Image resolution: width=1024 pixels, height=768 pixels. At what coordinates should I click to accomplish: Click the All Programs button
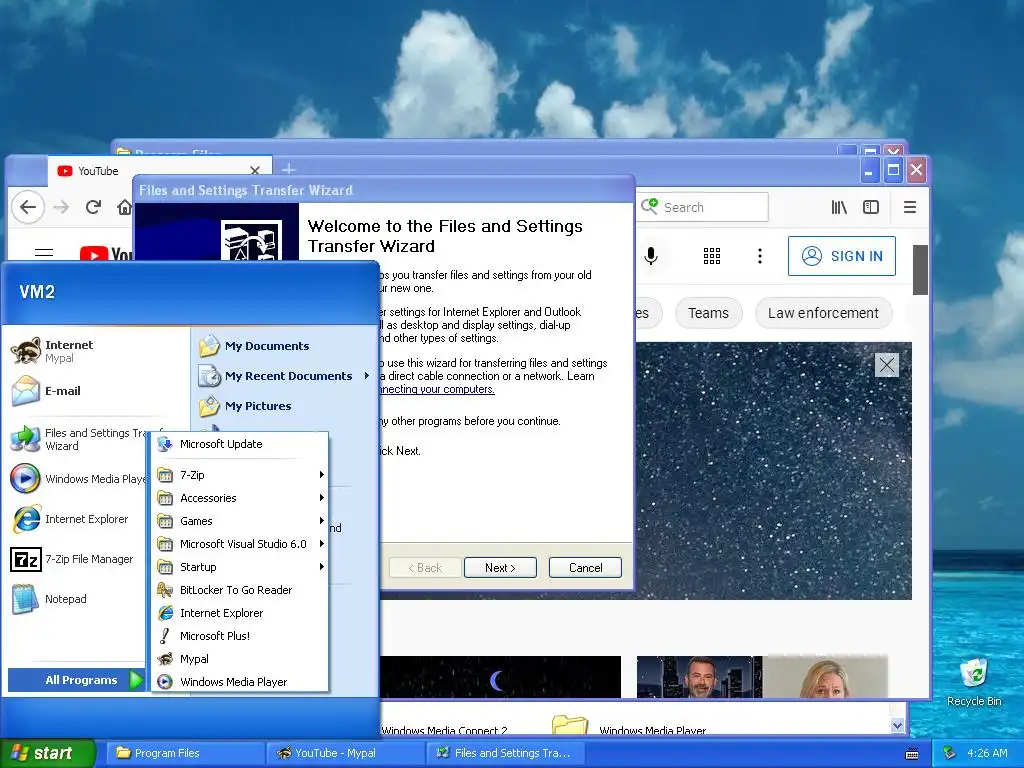(x=76, y=680)
